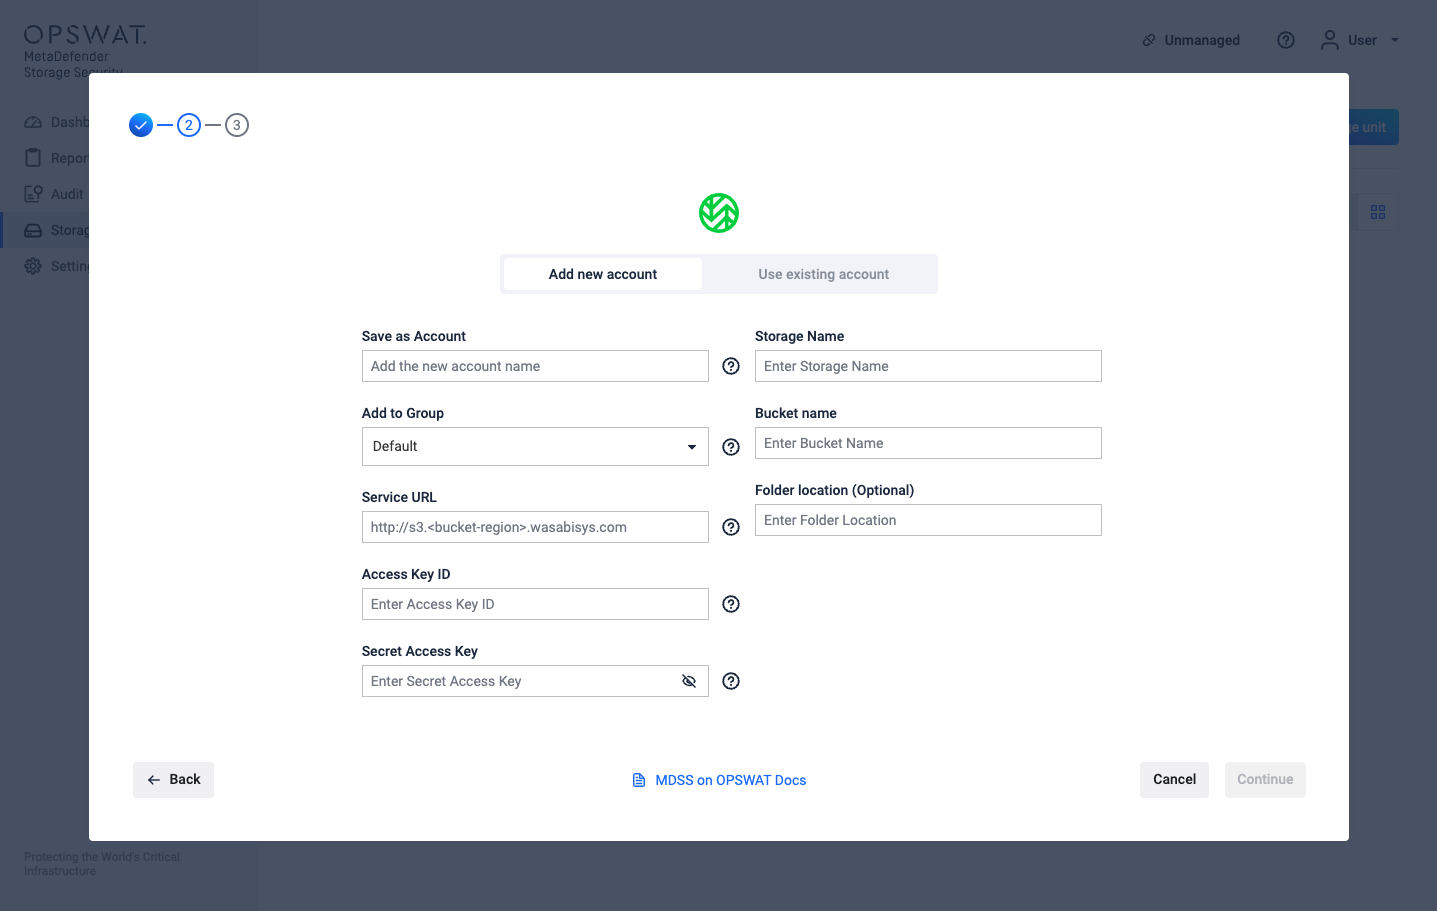Click the document icon beside MDSS Docs
Viewport: 1437px width, 911px height.
(x=639, y=780)
